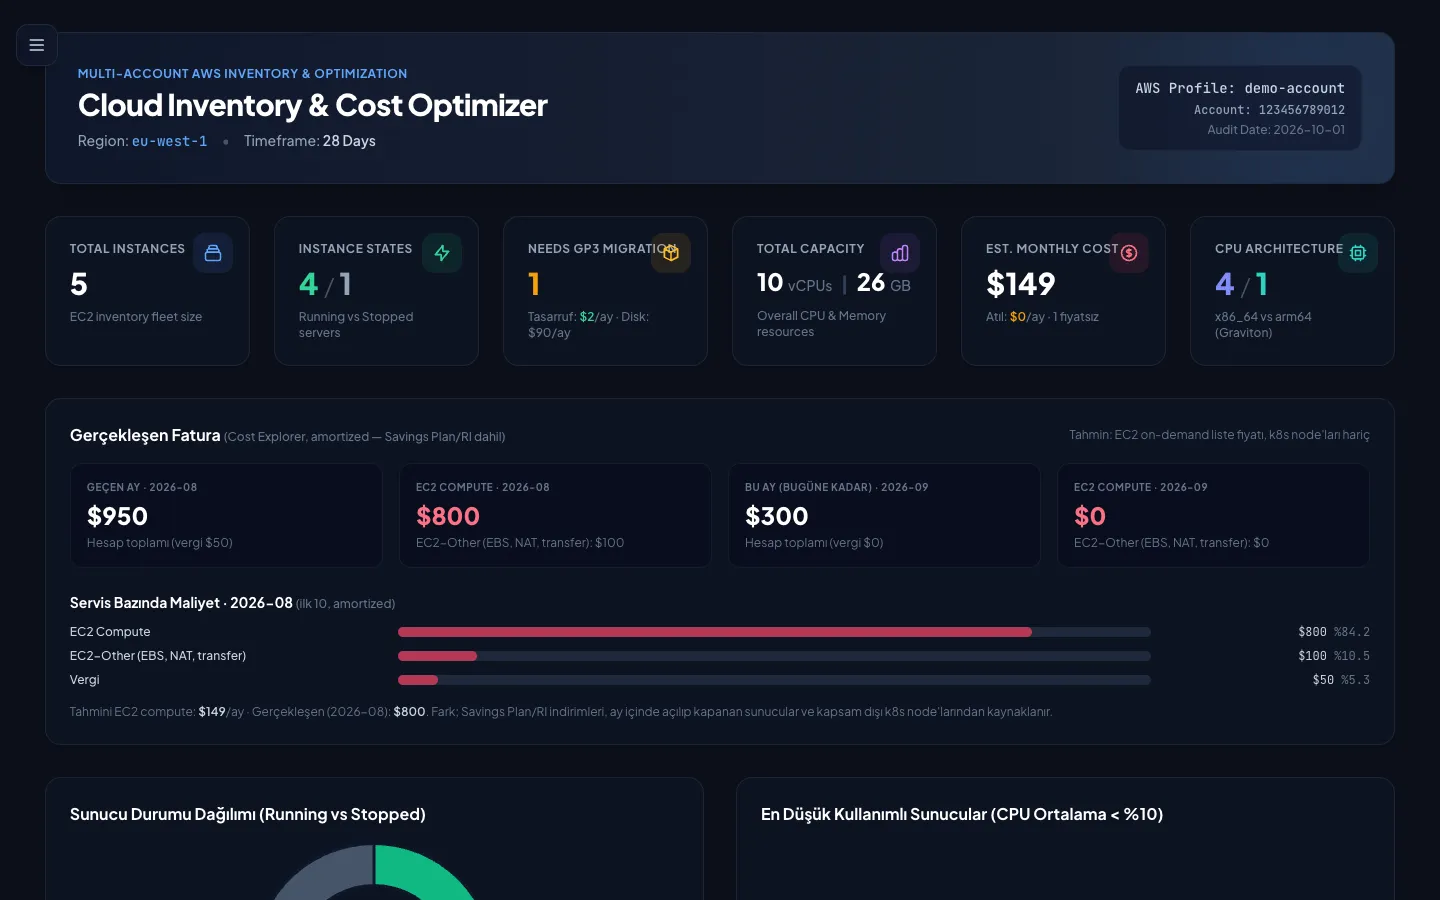Click the Tasarruf $2/ay savings text
The height and width of the screenshot is (900, 1440).
click(x=570, y=317)
